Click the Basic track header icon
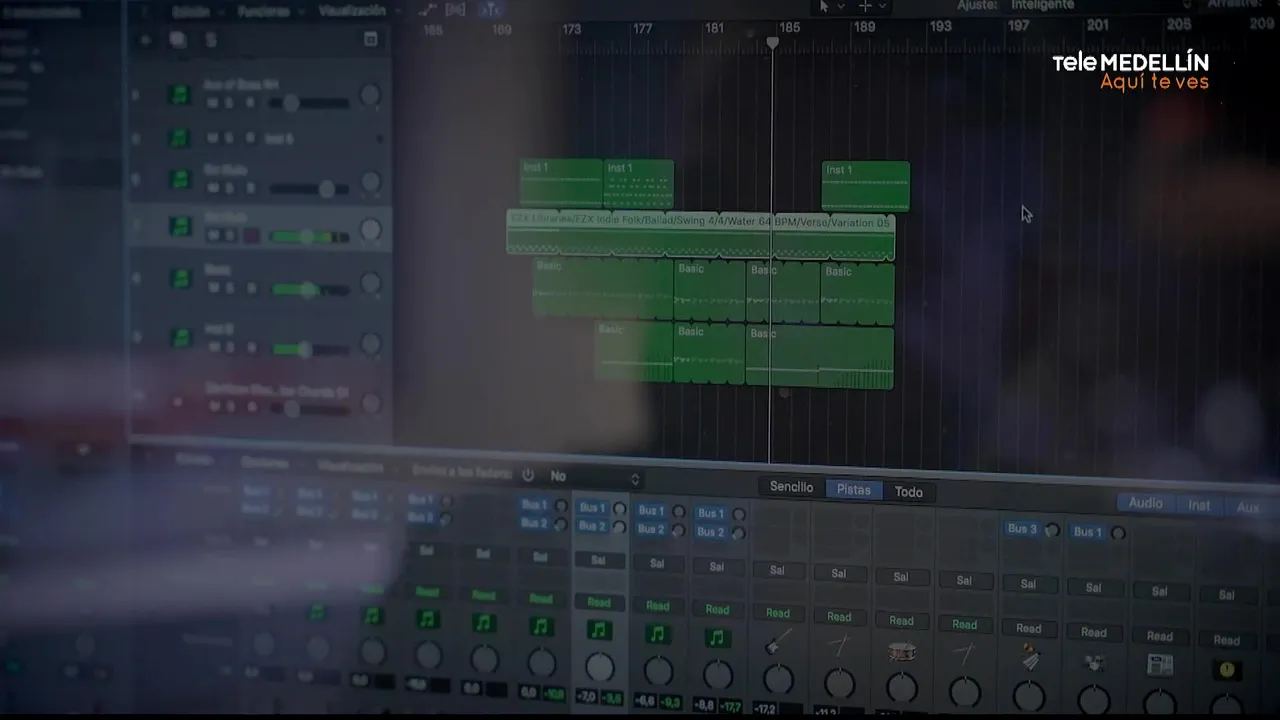This screenshot has height=720, width=1280. coord(180,278)
